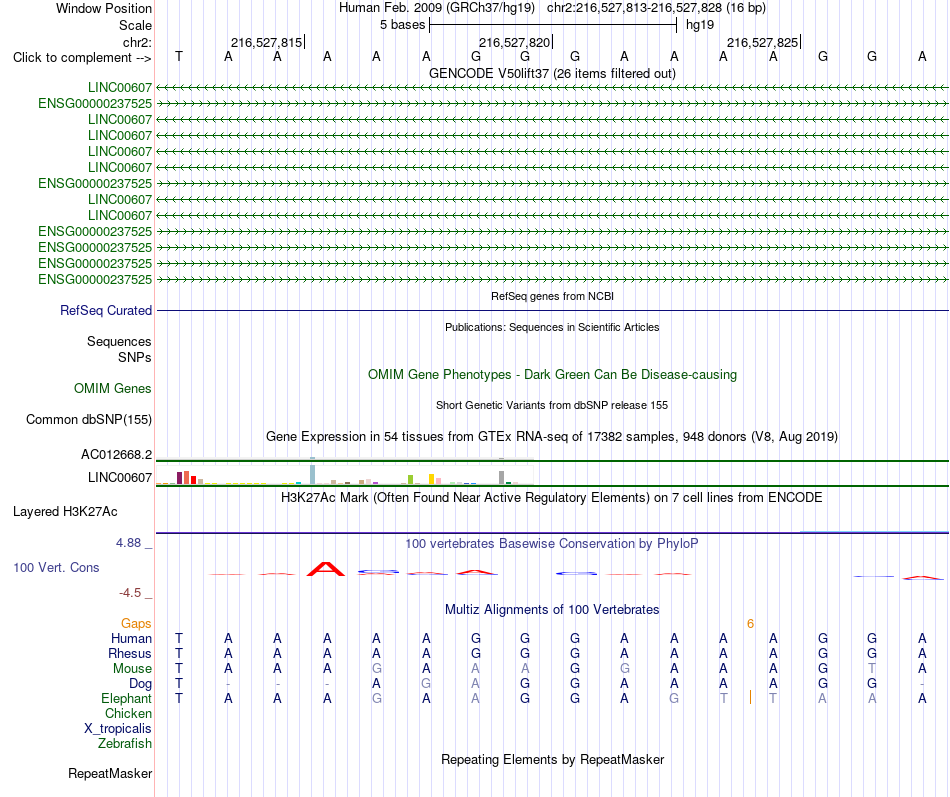Click the orange 6 gap count marker
The width and height of the screenshot is (950, 797).
[750, 624]
